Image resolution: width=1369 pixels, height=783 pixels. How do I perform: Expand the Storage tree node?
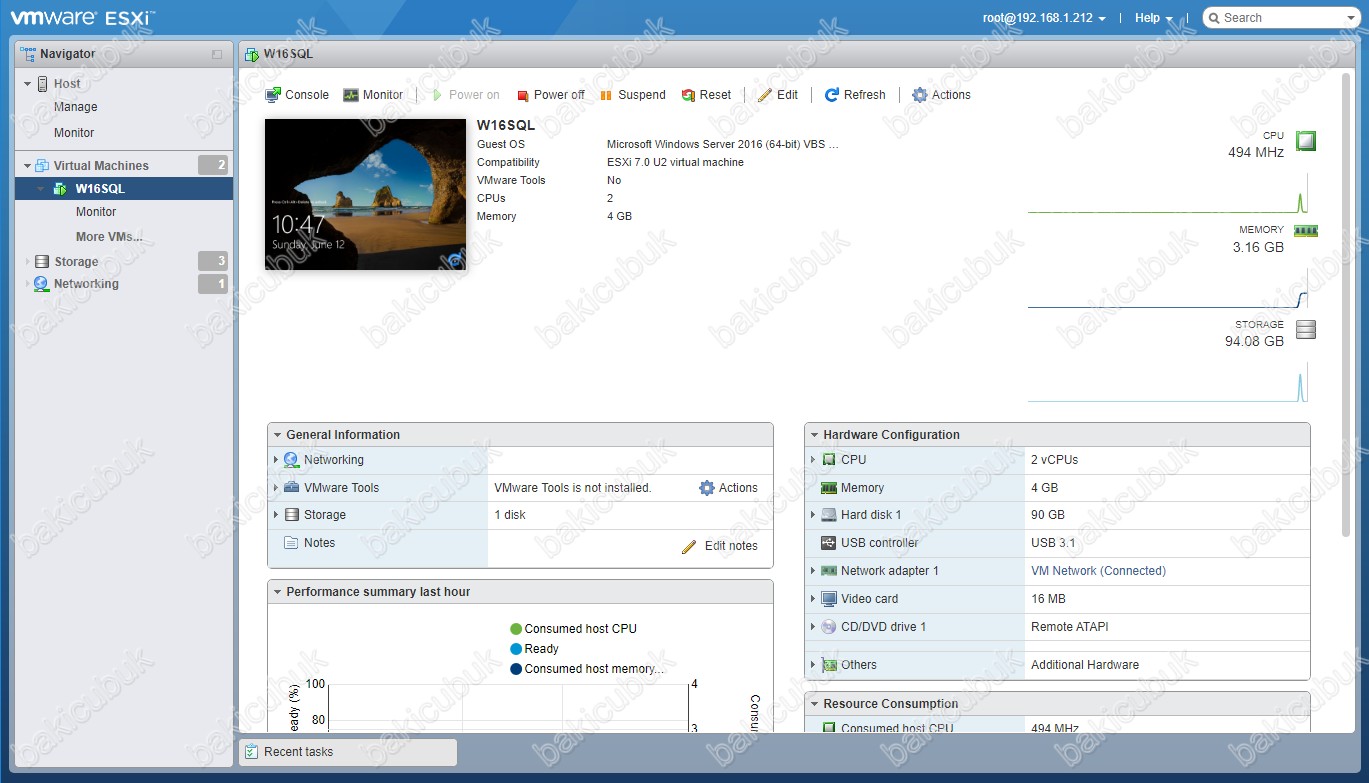[28, 262]
